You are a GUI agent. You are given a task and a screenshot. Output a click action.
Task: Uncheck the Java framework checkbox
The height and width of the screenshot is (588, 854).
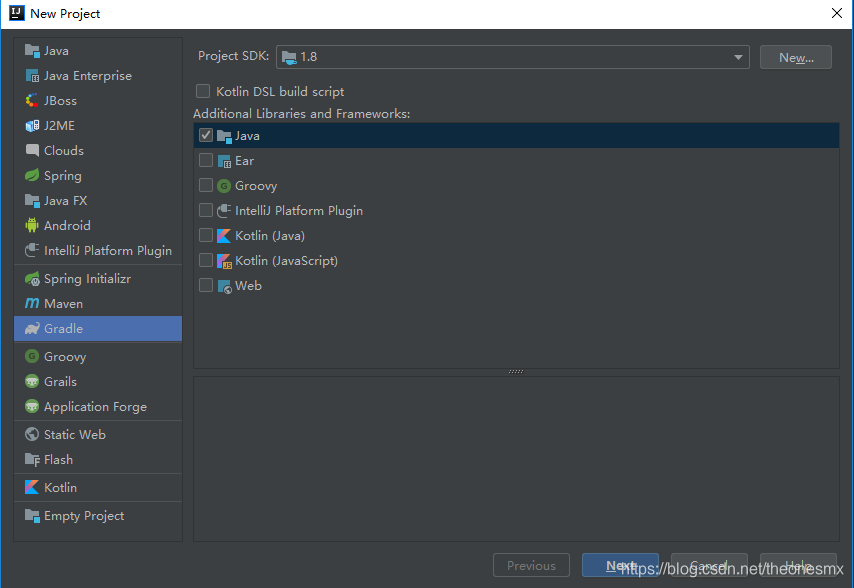(x=206, y=135)
